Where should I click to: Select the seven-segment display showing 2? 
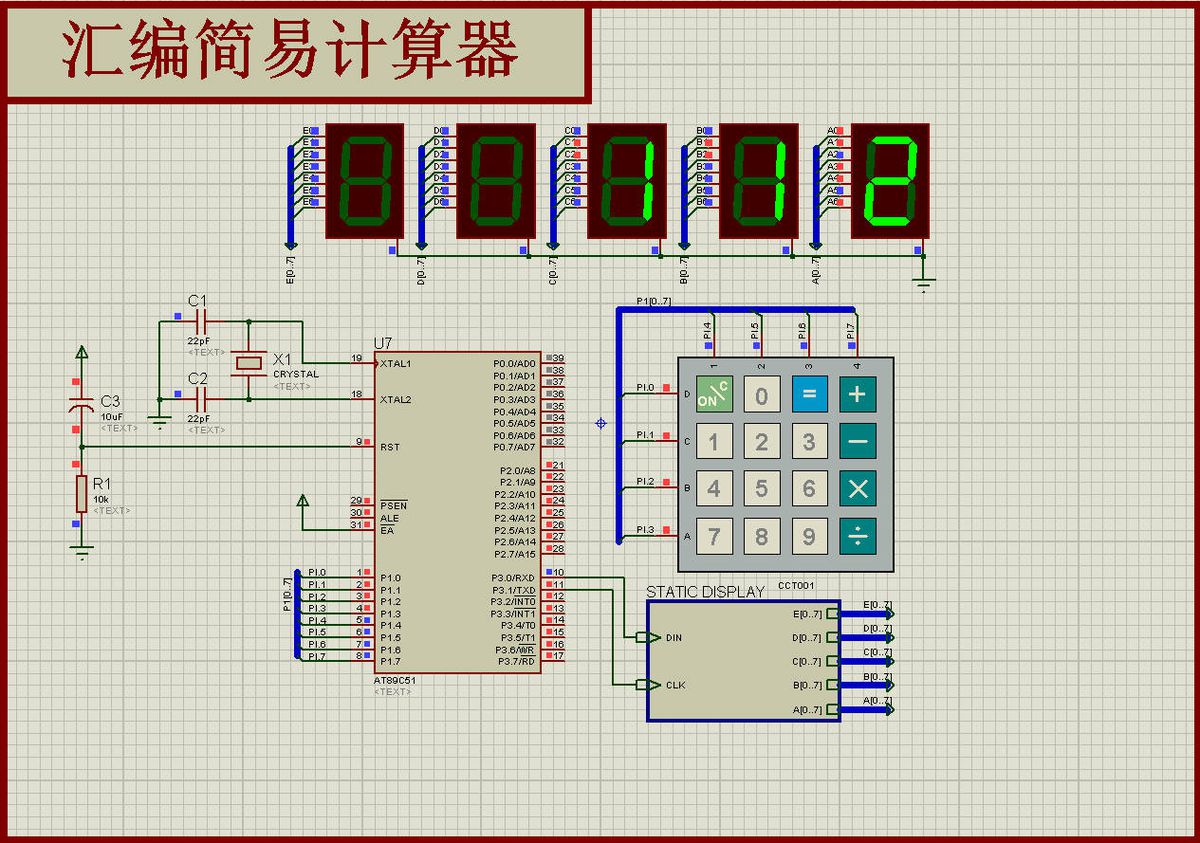coord(890,181)
